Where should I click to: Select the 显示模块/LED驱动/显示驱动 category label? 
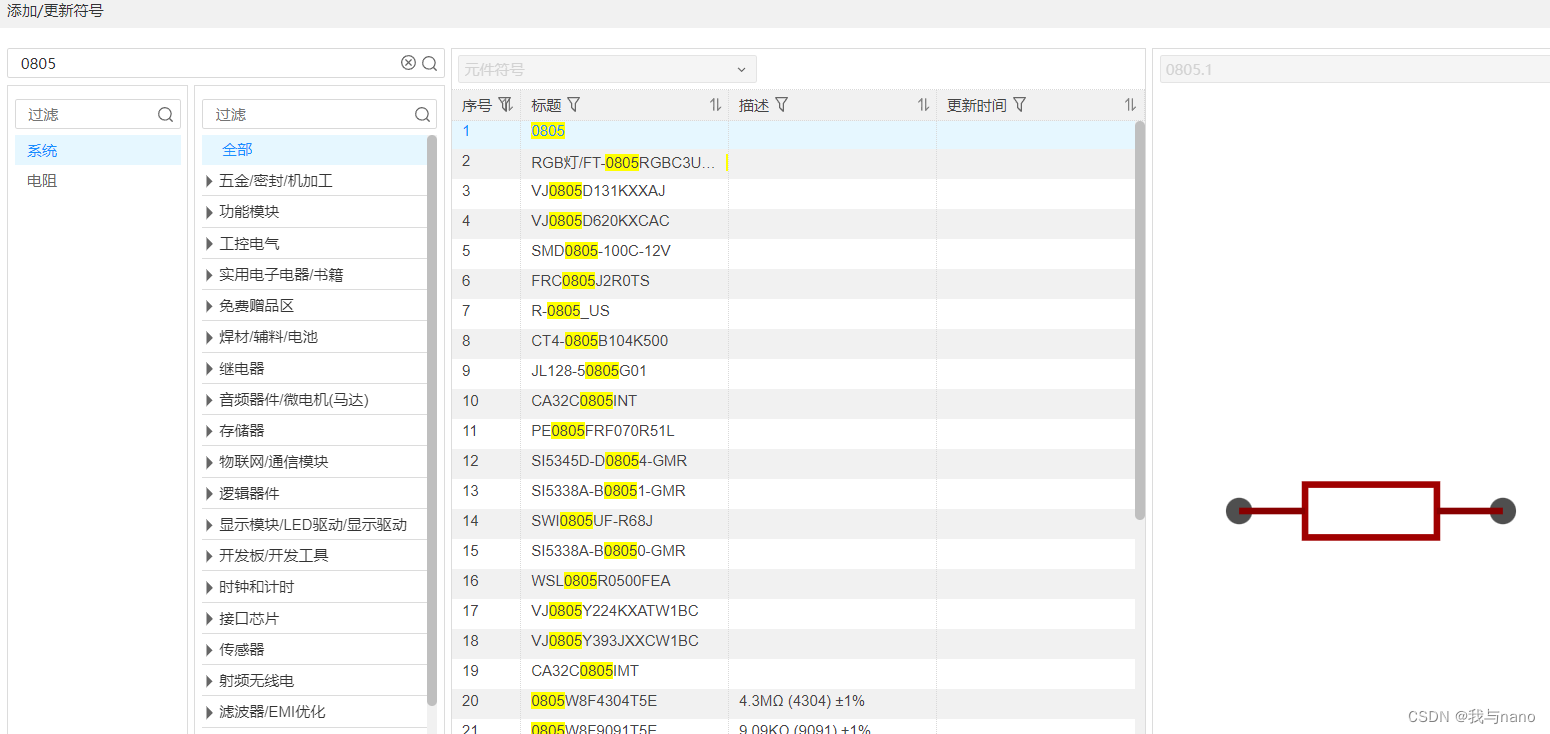(313, 525)
